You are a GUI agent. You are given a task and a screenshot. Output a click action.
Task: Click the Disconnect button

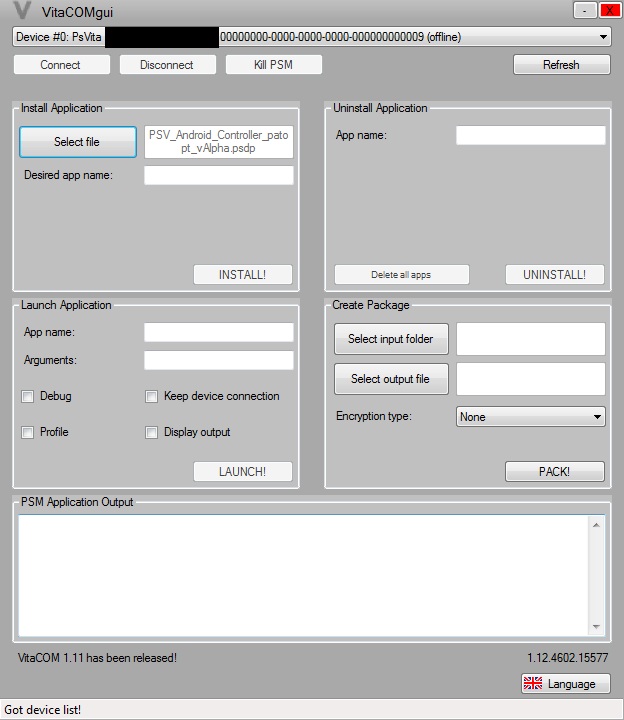[x=168, y=65]
